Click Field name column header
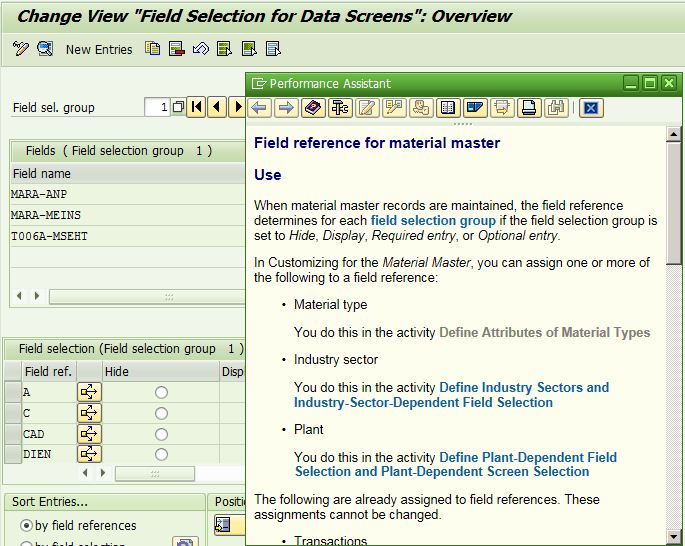This screenshot has width=685, height=546. (x=128, y=173)
